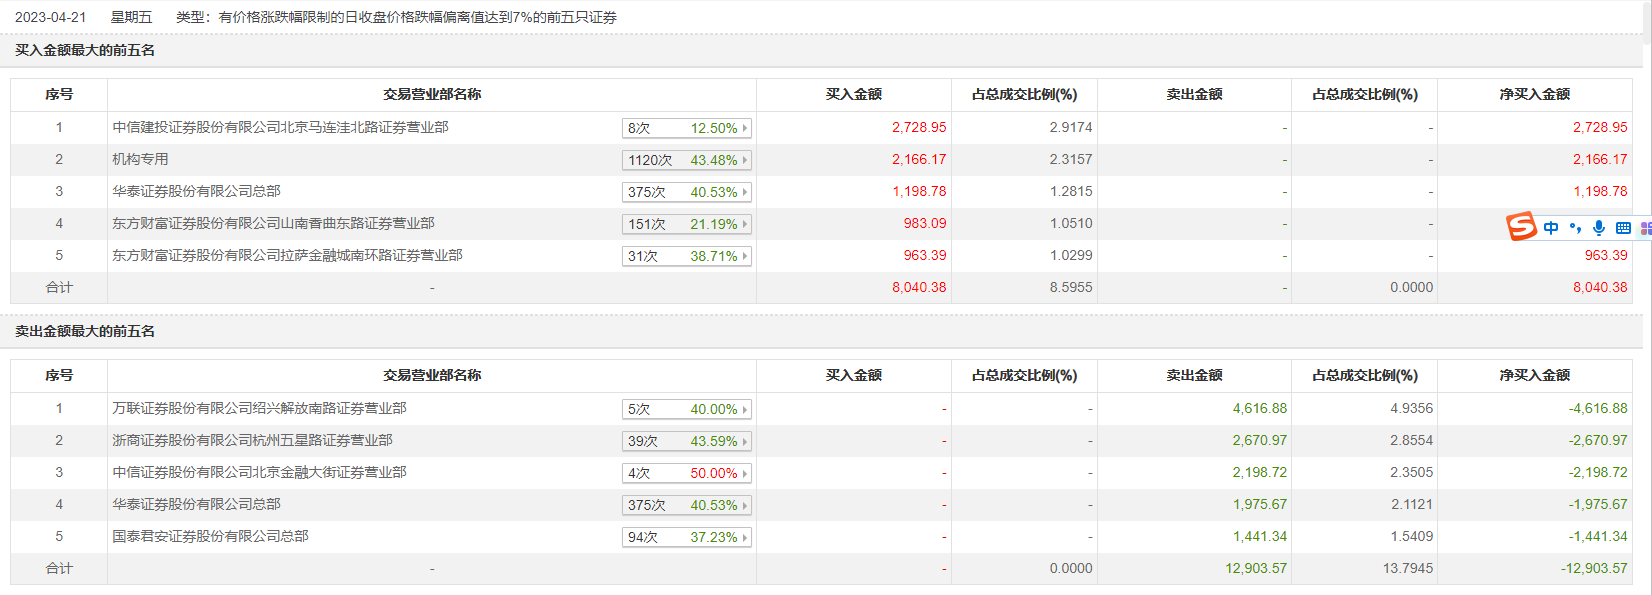The height and width of the screenshot is (595, 1652).
Task: Open the Sogou soft keyboard icon
Action: click(1623, 228)
